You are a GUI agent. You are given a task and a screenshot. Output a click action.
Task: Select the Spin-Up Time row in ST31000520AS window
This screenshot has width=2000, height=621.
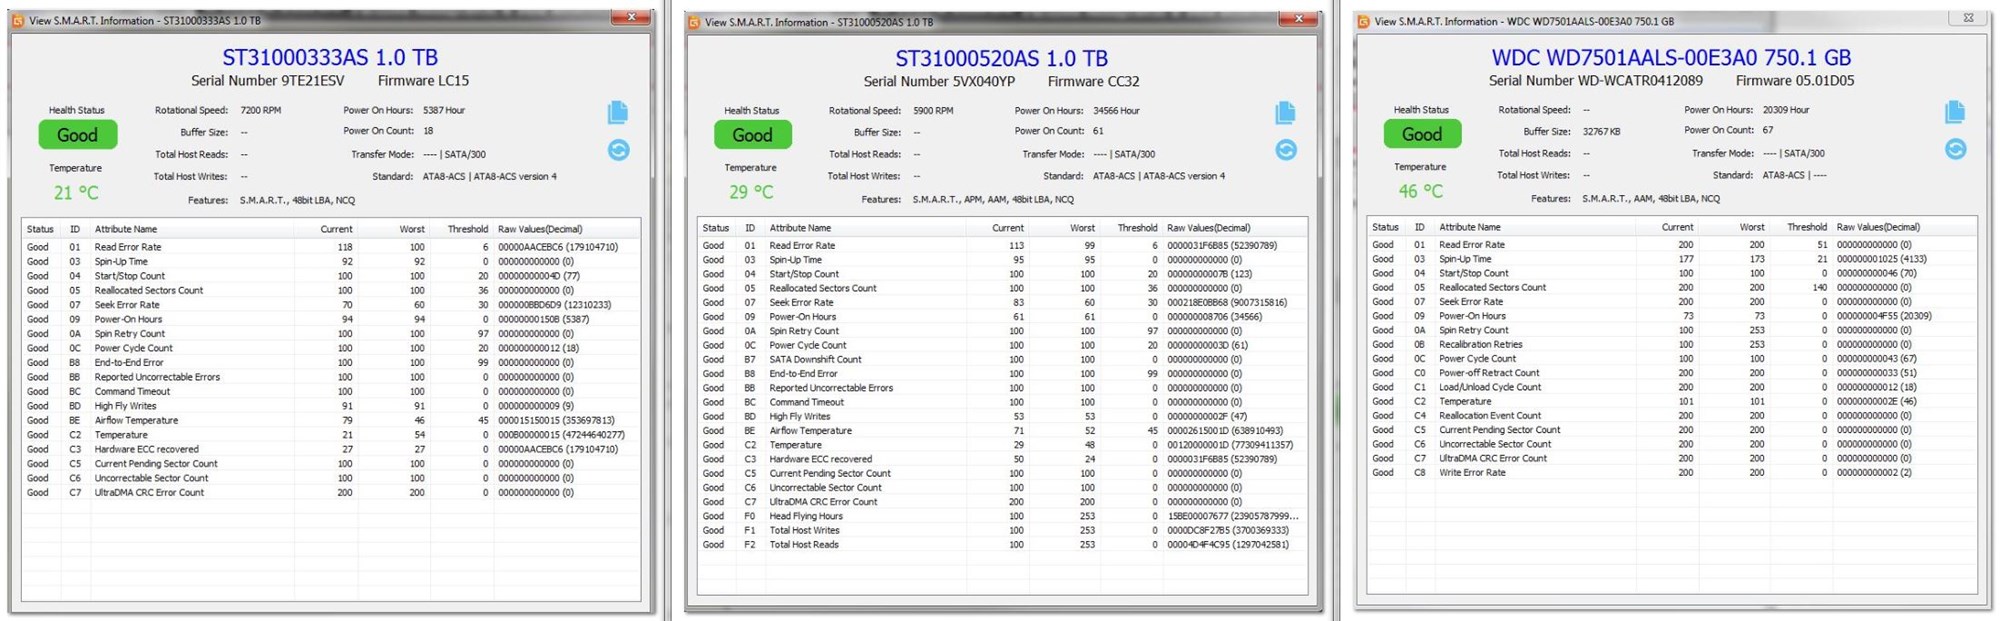pos(1002,259)
